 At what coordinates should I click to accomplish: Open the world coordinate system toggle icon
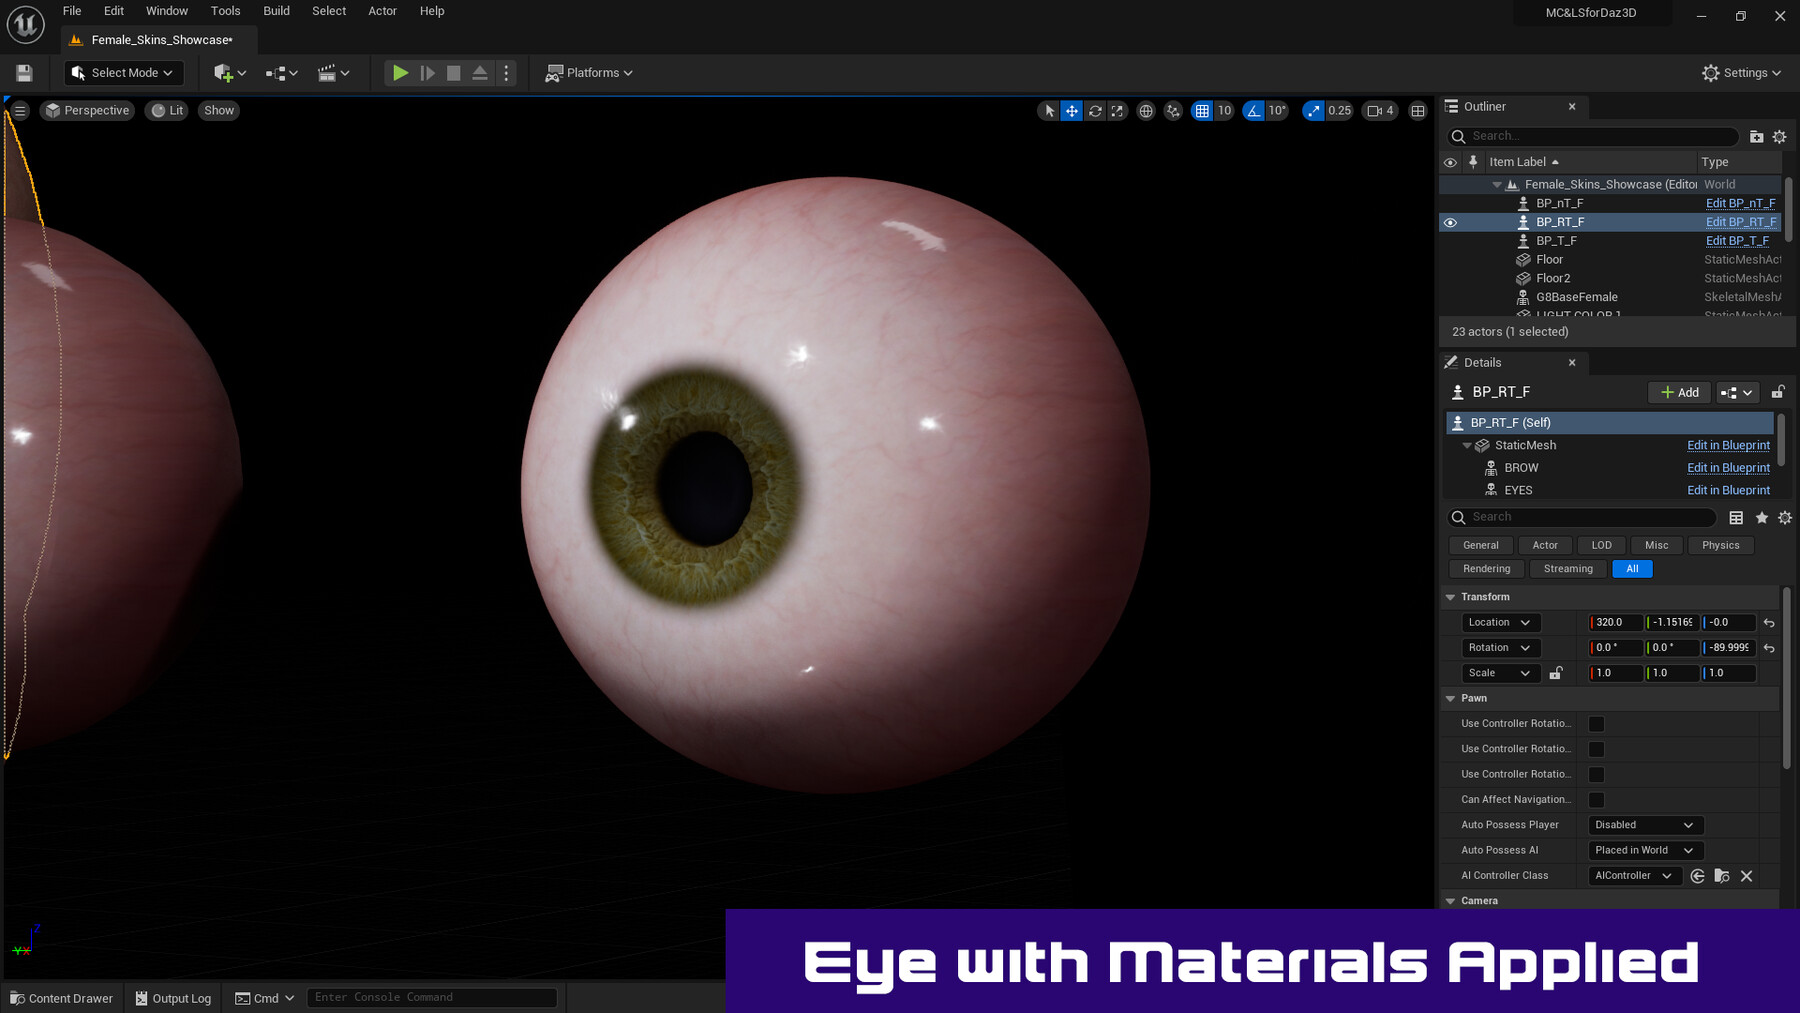pyautogui.click(x=1146, y=111)
